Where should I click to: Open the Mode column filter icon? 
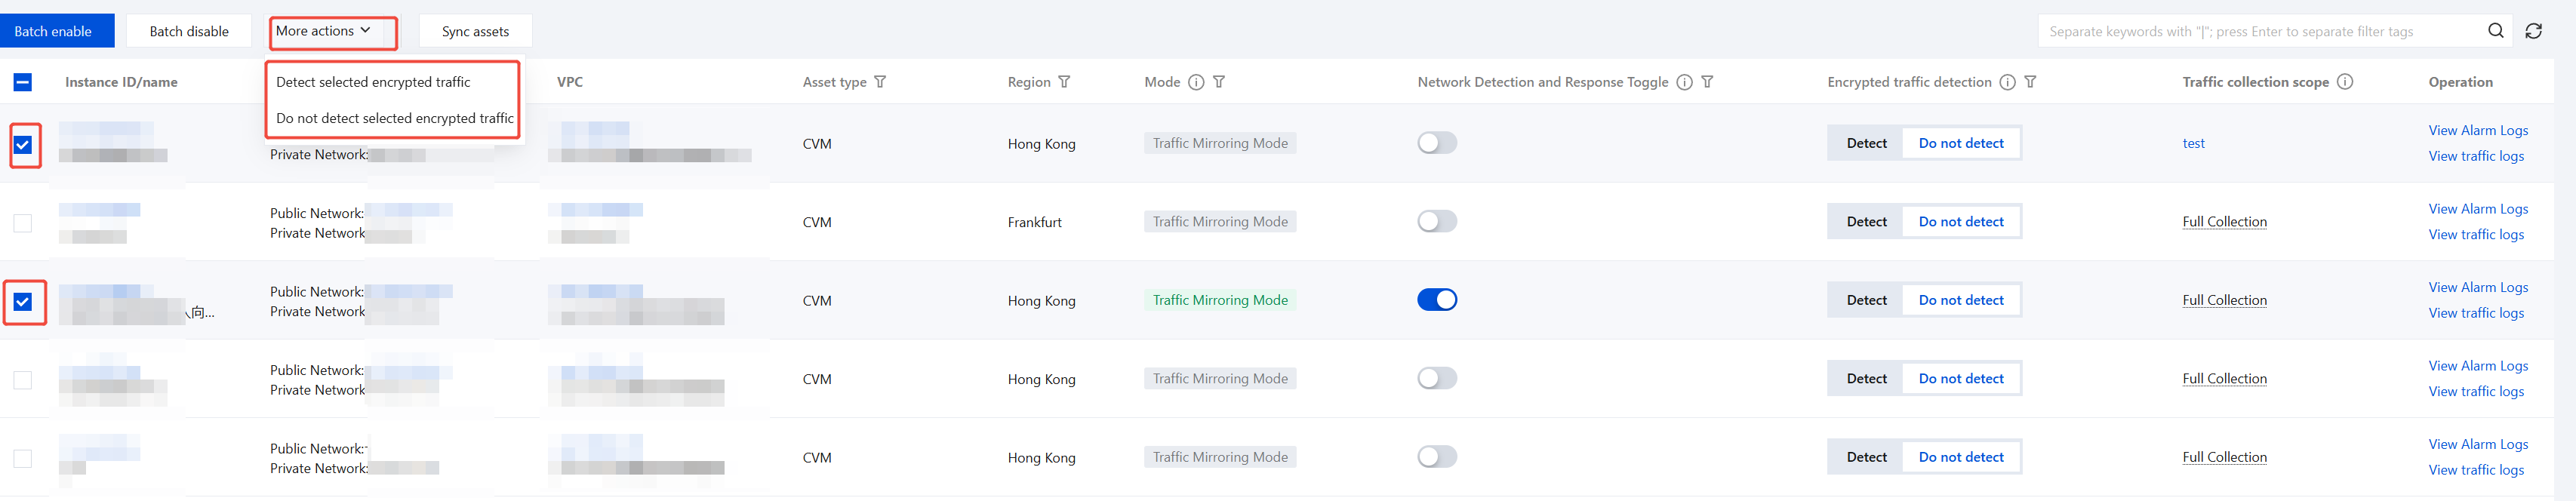[x=1219, y=82]
